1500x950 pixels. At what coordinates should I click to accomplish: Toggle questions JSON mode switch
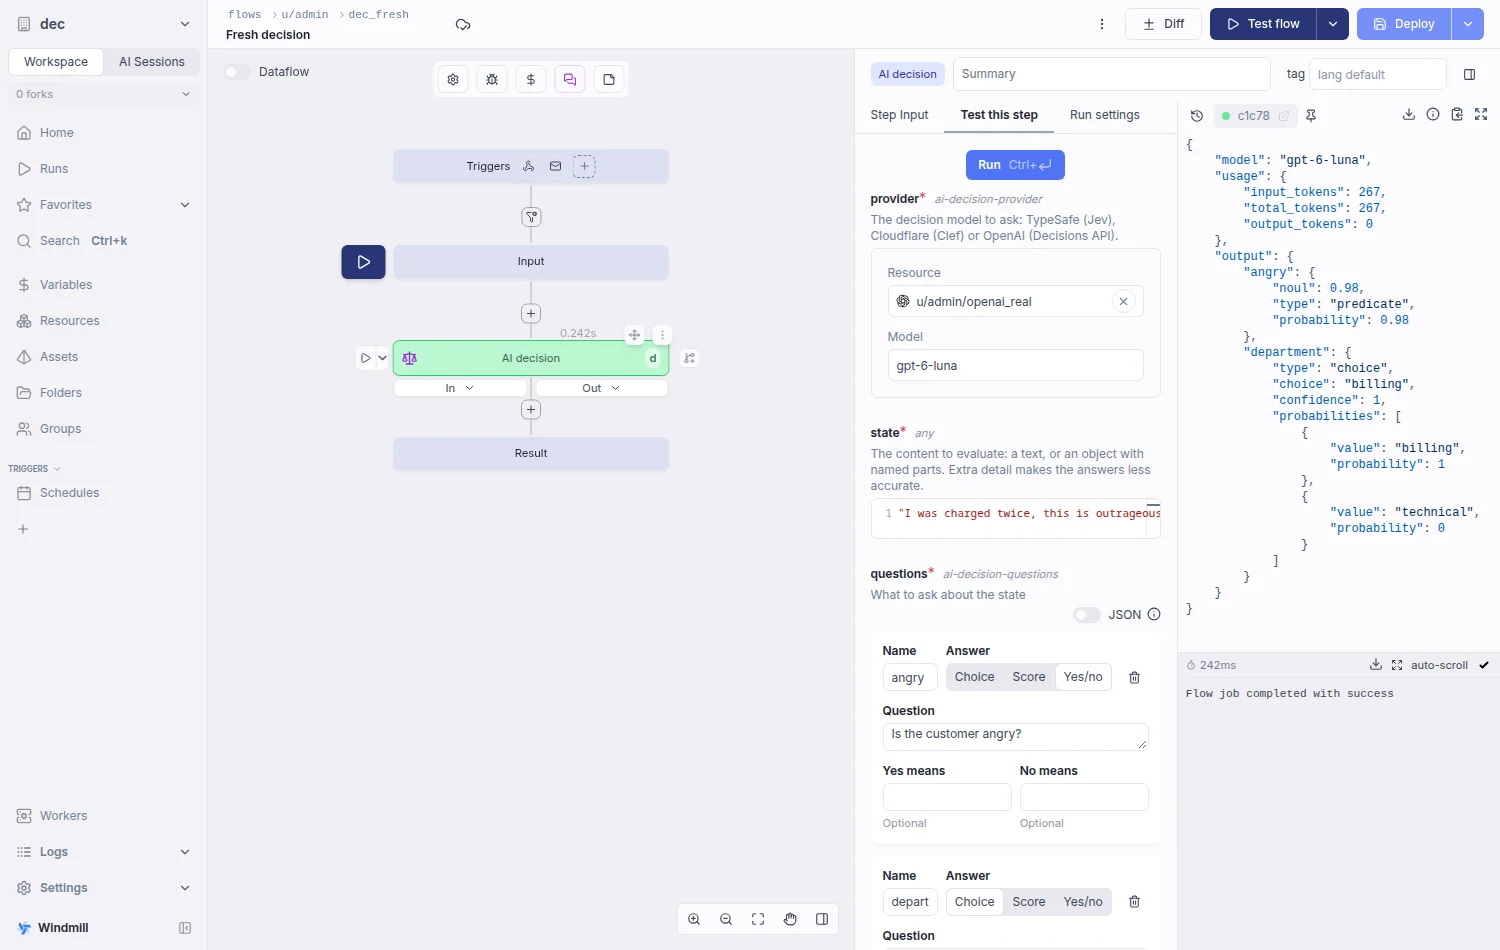(1087, 615)
